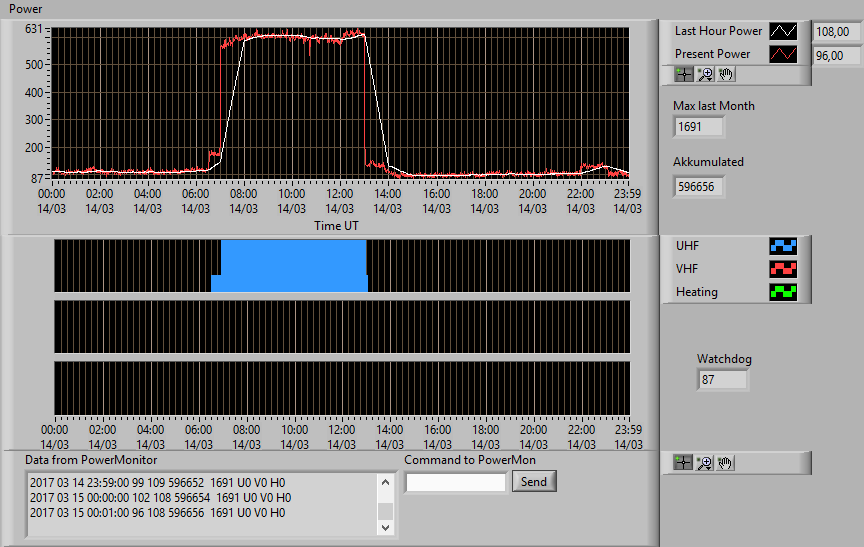Choose hand pan tool in lower graph palette

pyautogui.click(x=725, y=463)
